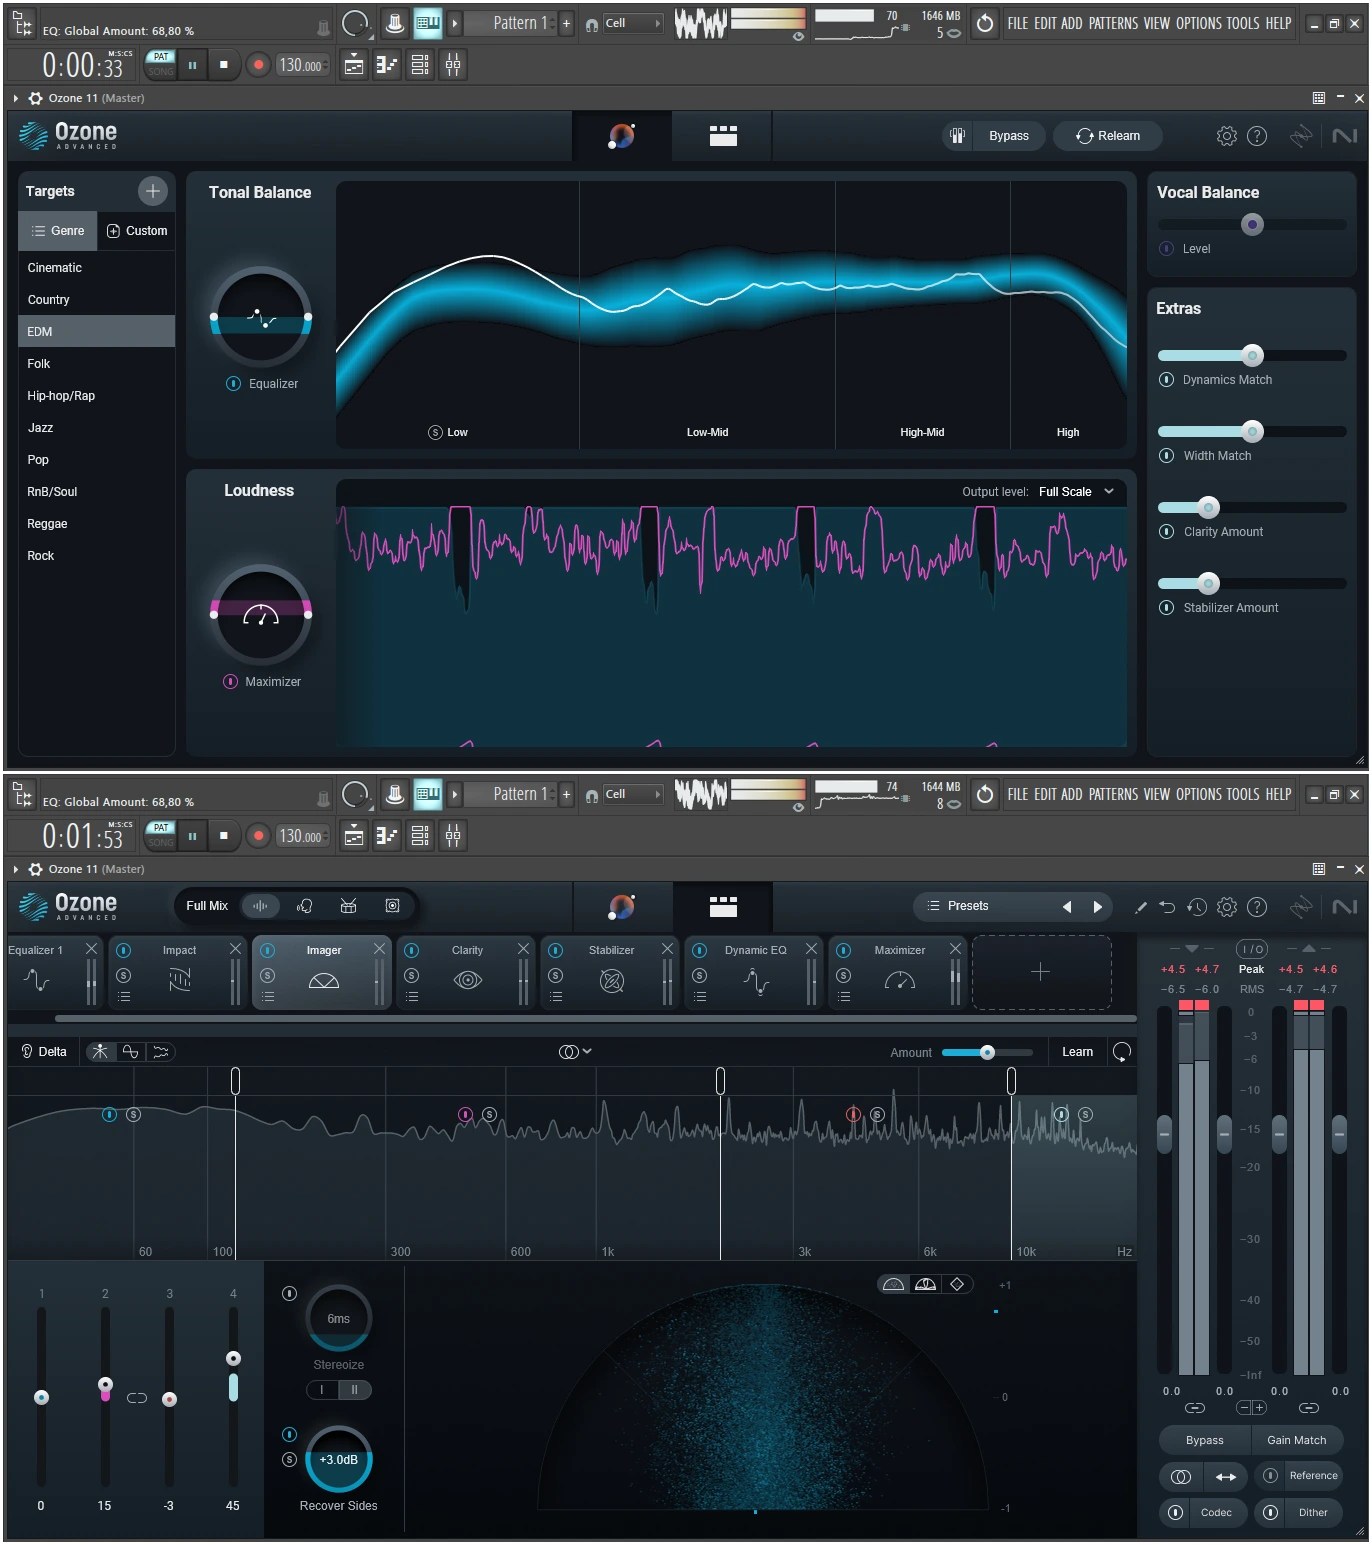Image resolution: width=1372 pixels, height=1545 pixels.
Task: Click the swap channels arrows icon near Reference
Action: [x=1225, y=1477]
